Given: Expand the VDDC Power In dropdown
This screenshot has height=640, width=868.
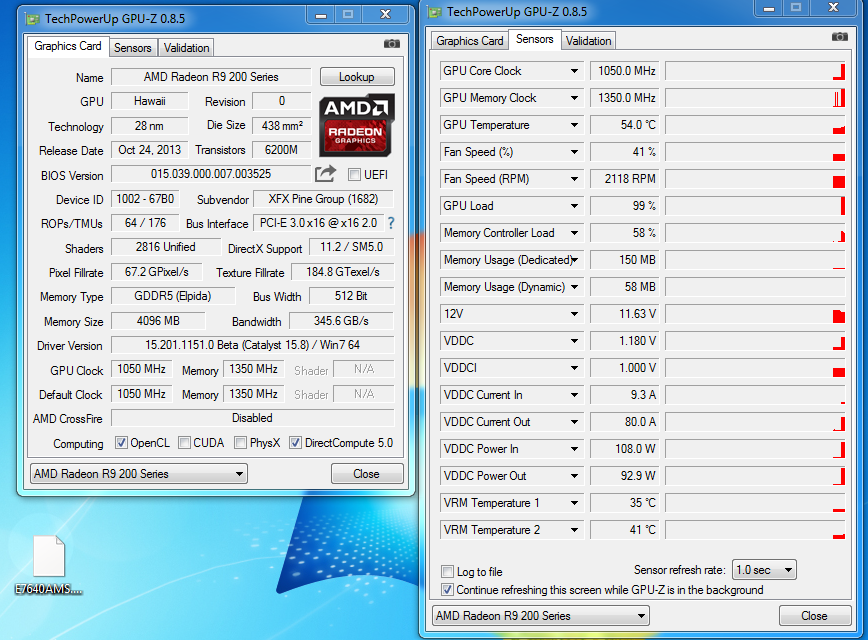Looking at the screenshot, I should 574,449.
